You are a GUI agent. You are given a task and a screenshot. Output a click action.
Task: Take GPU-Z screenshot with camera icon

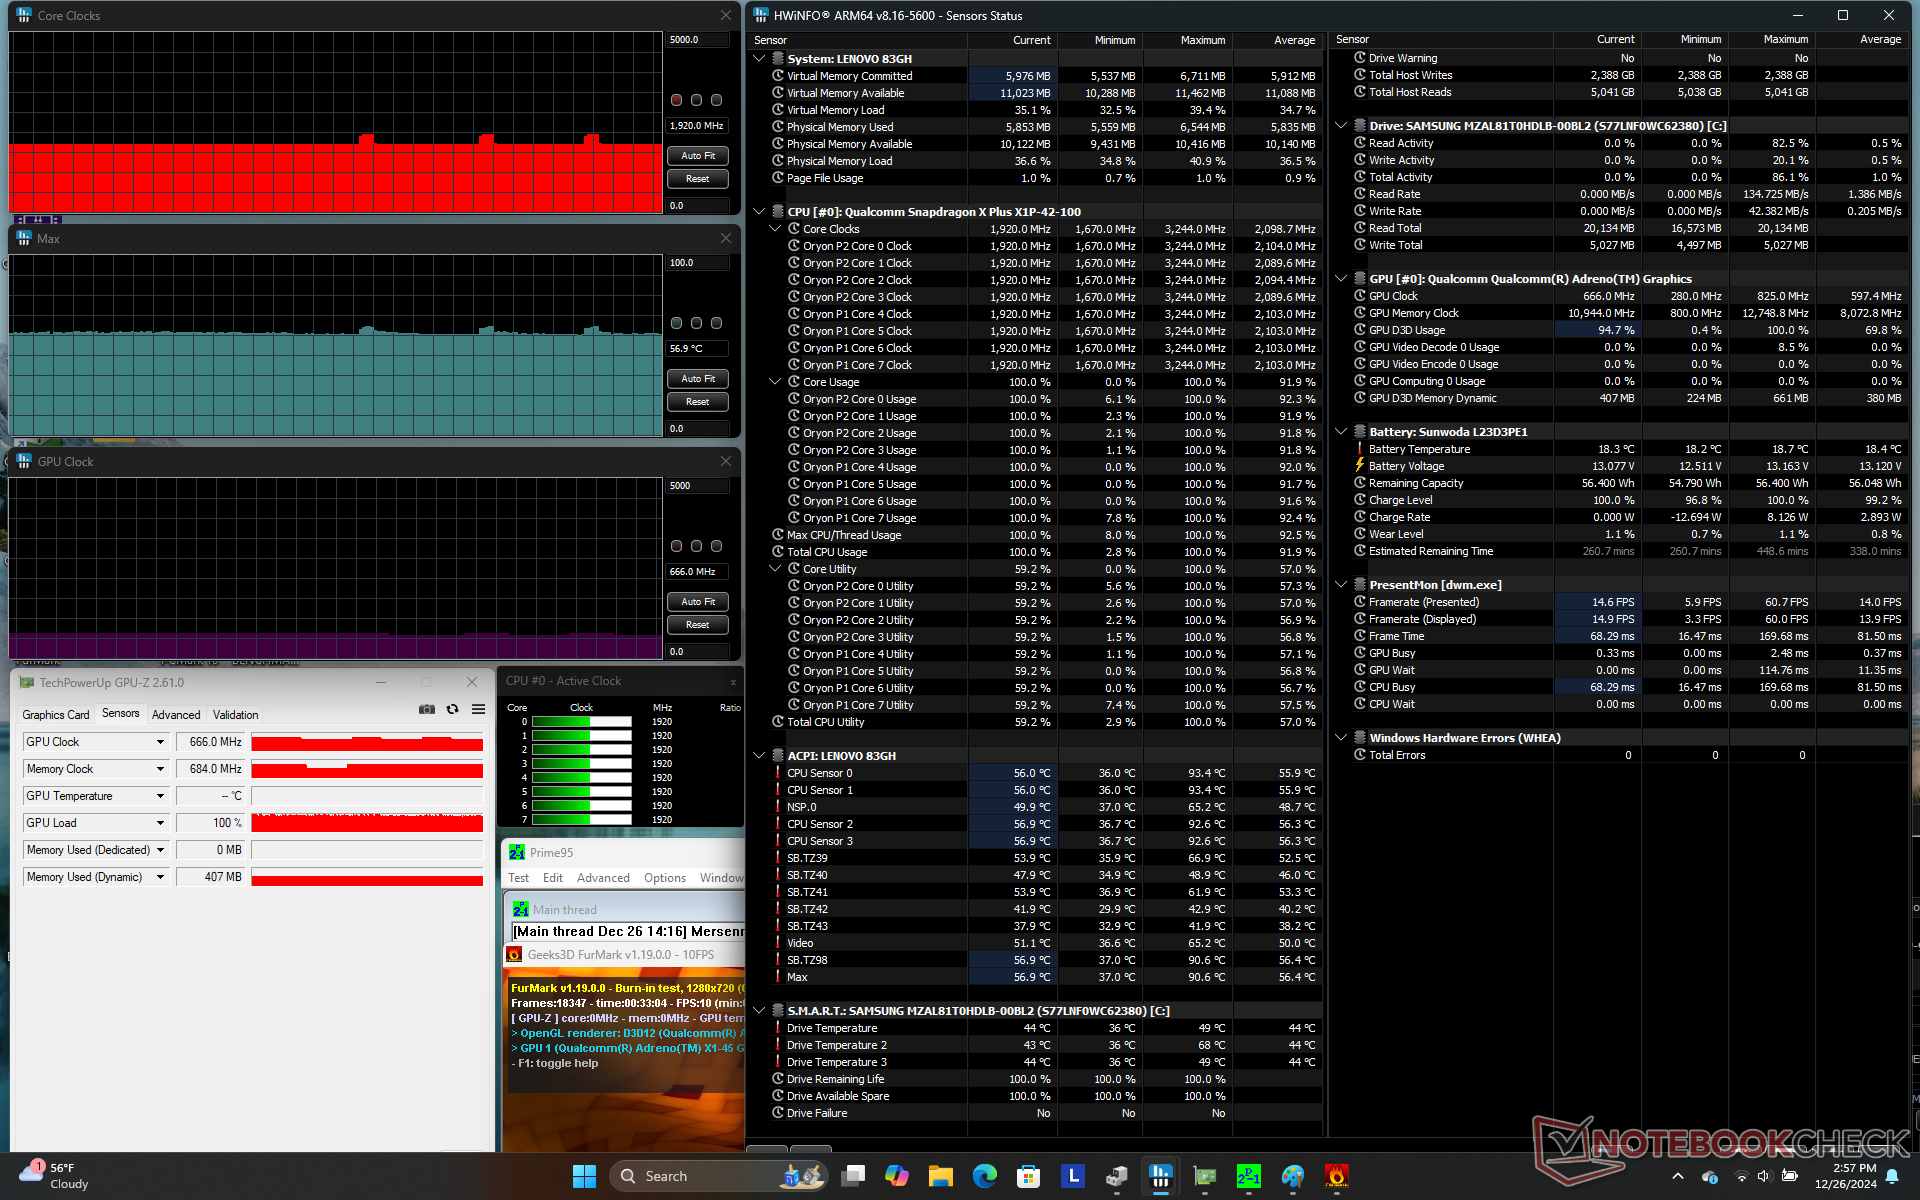(x=427, y=709)
